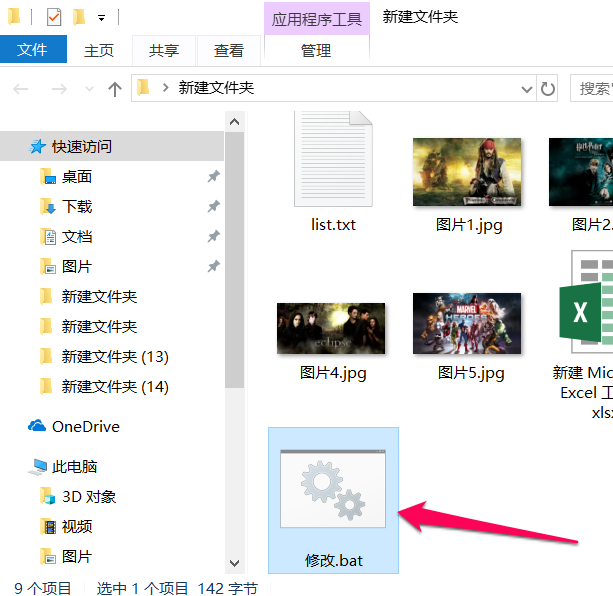Screen dimensions: 613x596
Task: Switch to the 管理 ribbon tab
Action: 316,50
